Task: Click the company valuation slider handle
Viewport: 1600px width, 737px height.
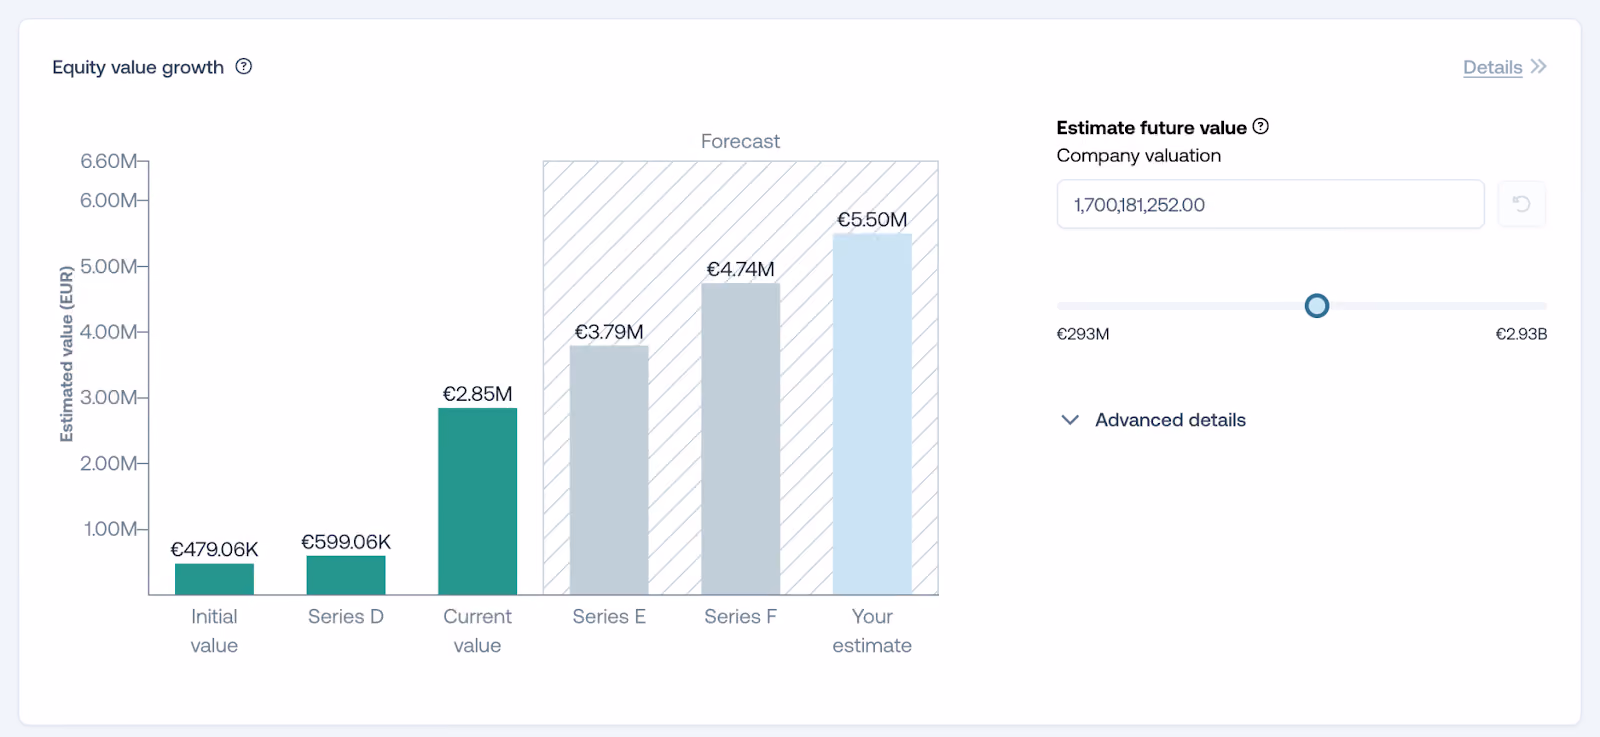Action: pyautogui.click(x=1317, y=306)
